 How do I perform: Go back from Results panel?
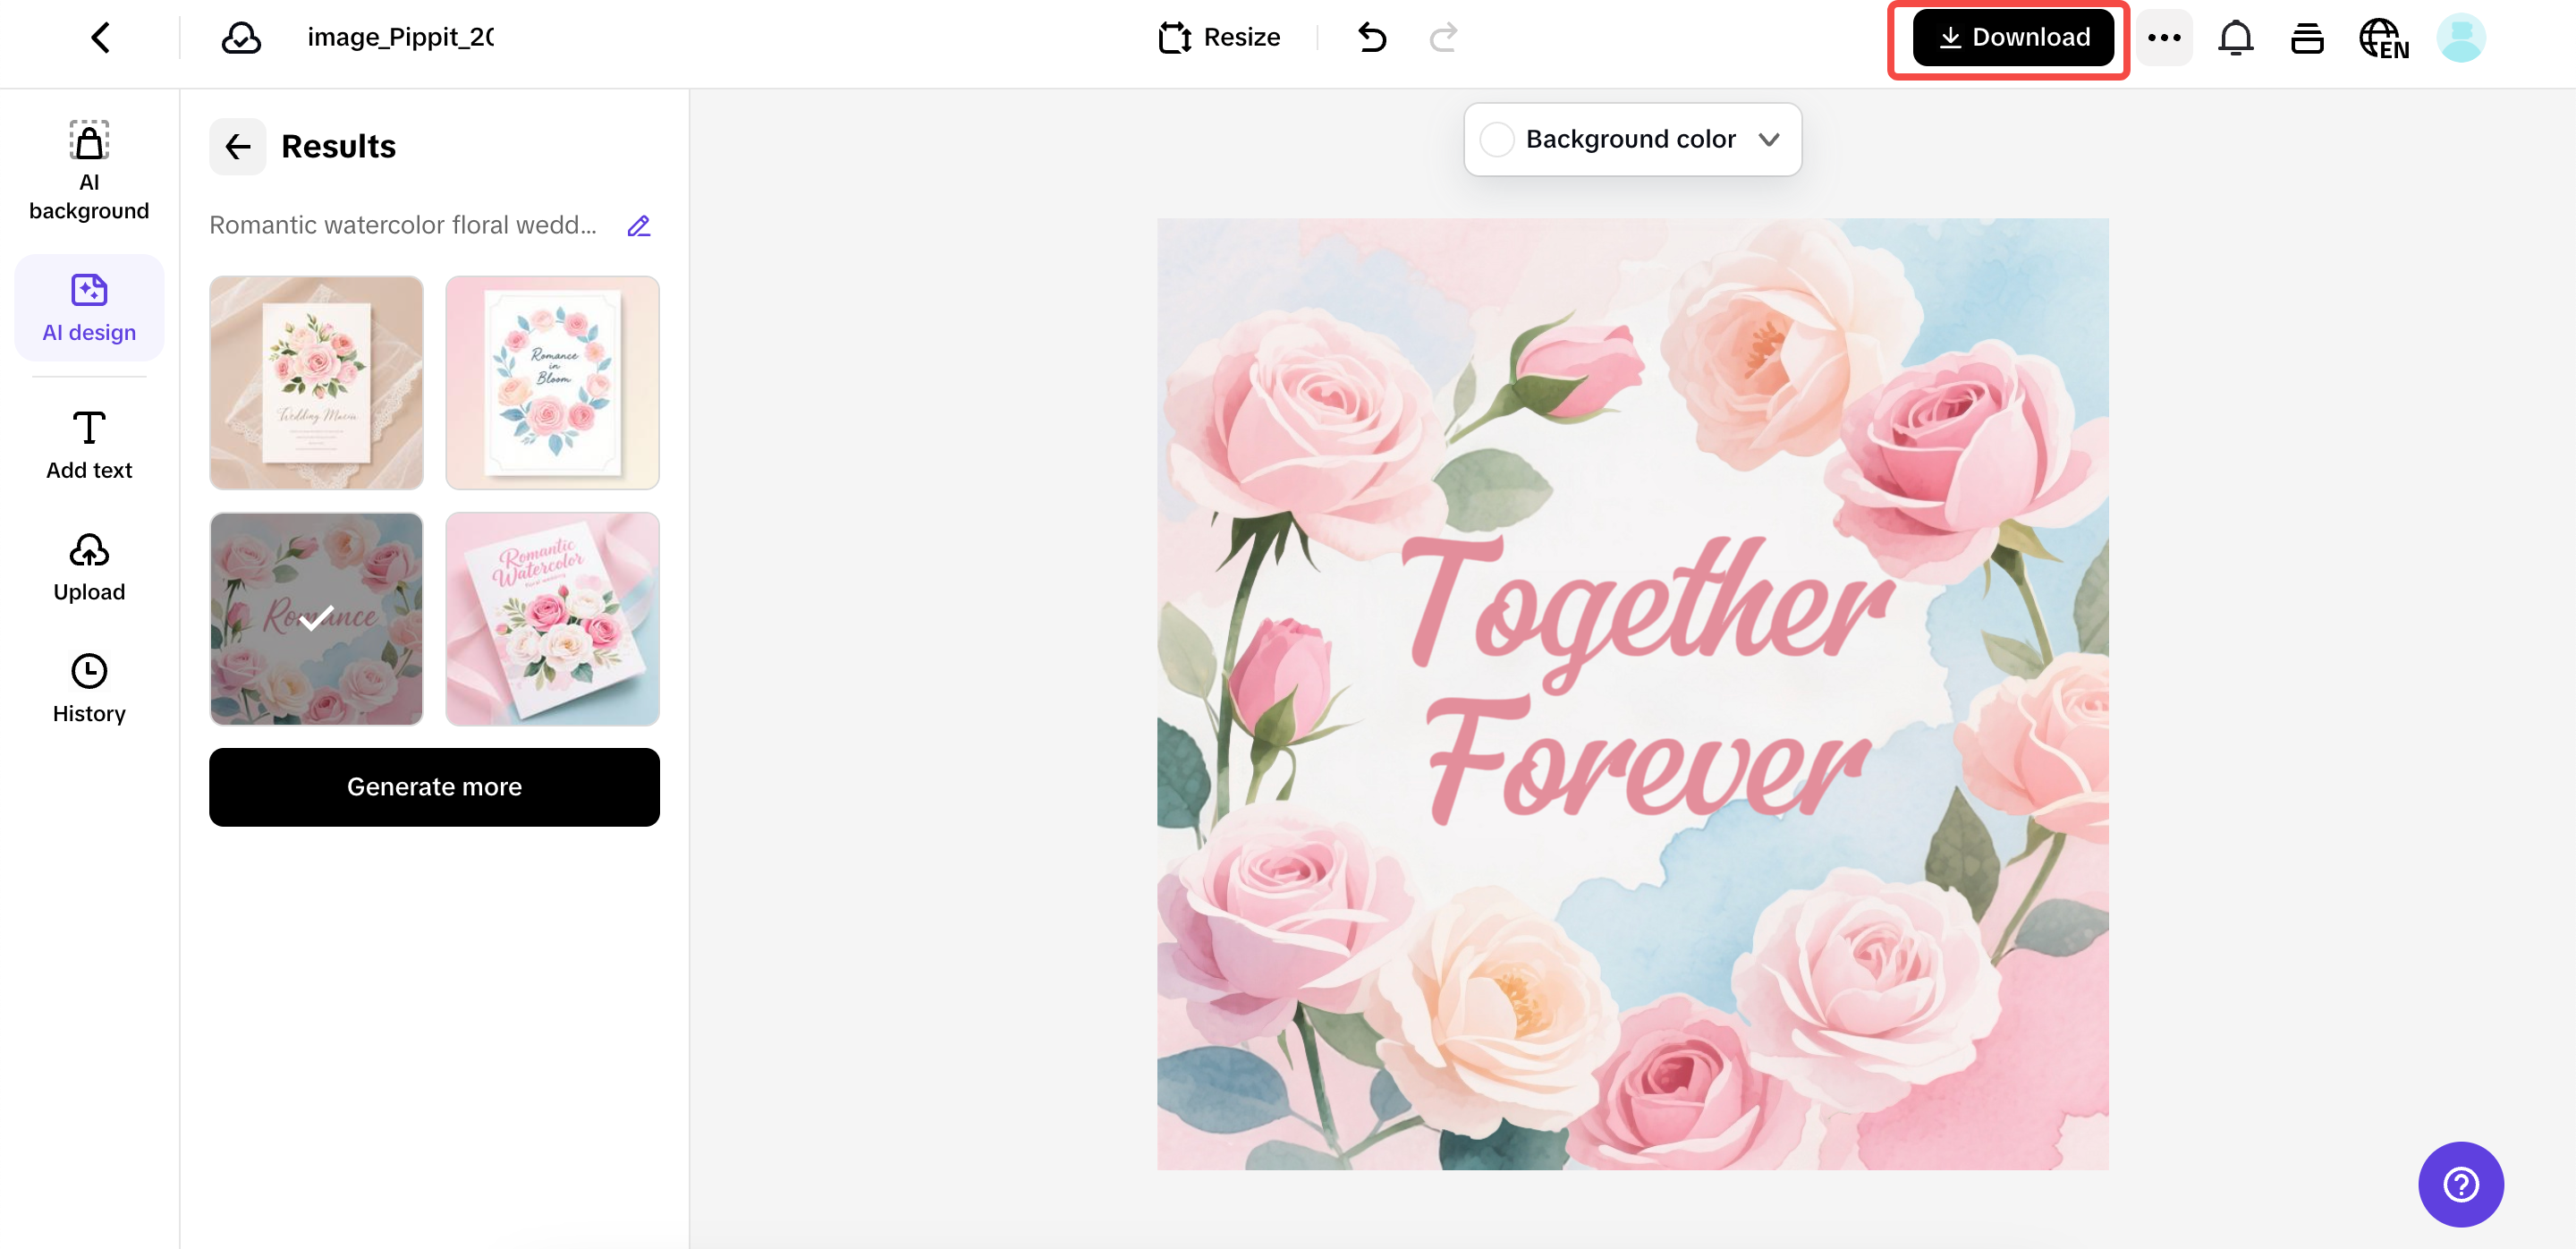pos(238,147)
